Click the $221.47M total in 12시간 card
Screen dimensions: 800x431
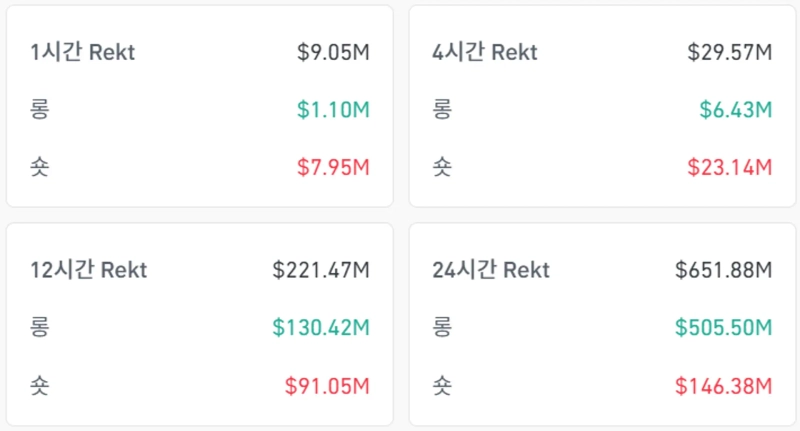tap(321, 269)
